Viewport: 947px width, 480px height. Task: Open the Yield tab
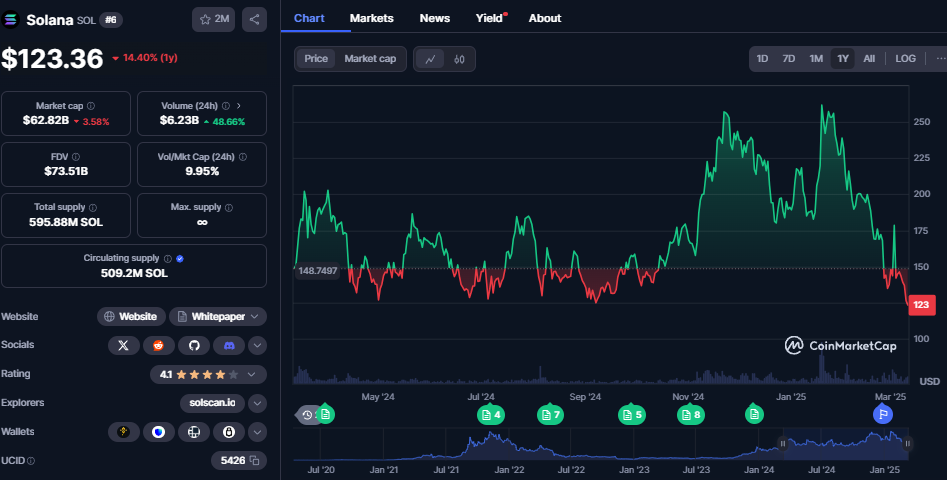click(x=490, y=18)
